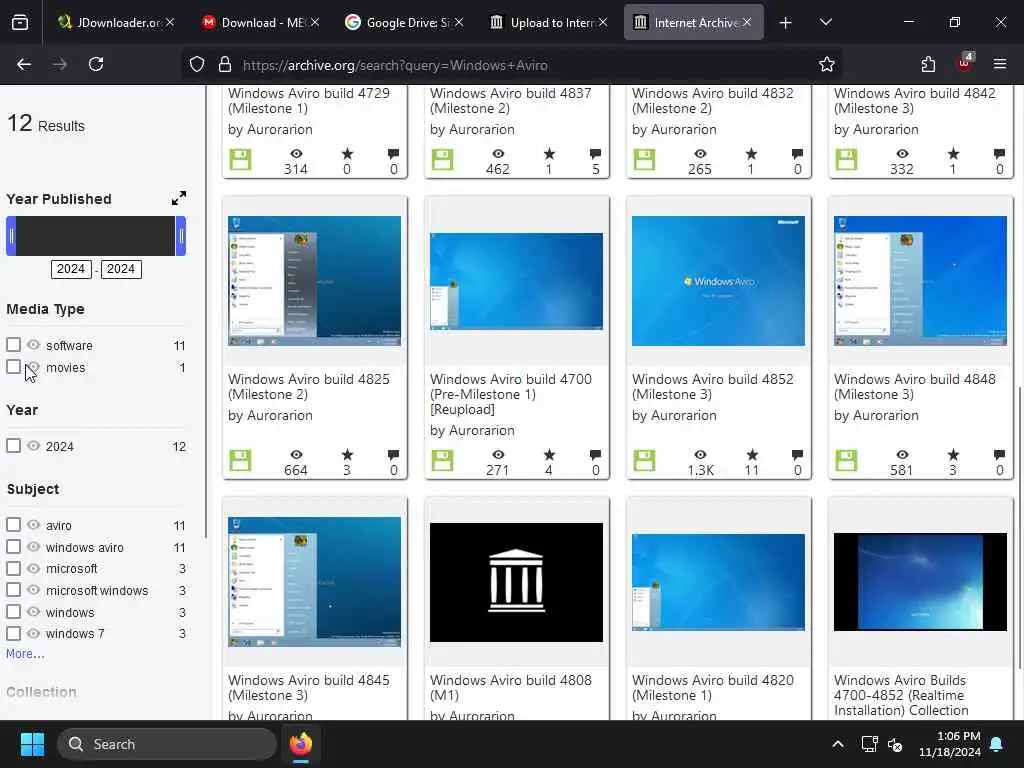The image size is (1024, 768).
Task: Click the start year 2024 input
Action: tap(71, 269)
